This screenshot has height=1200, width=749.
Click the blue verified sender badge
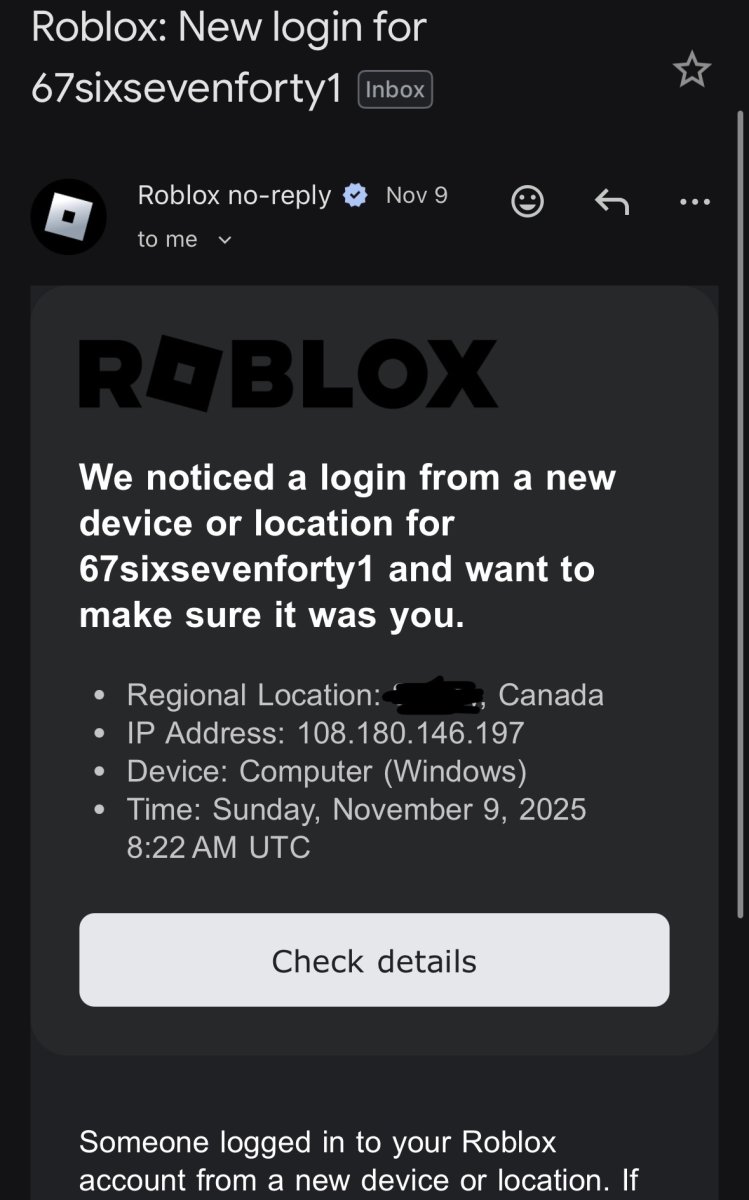355,196
